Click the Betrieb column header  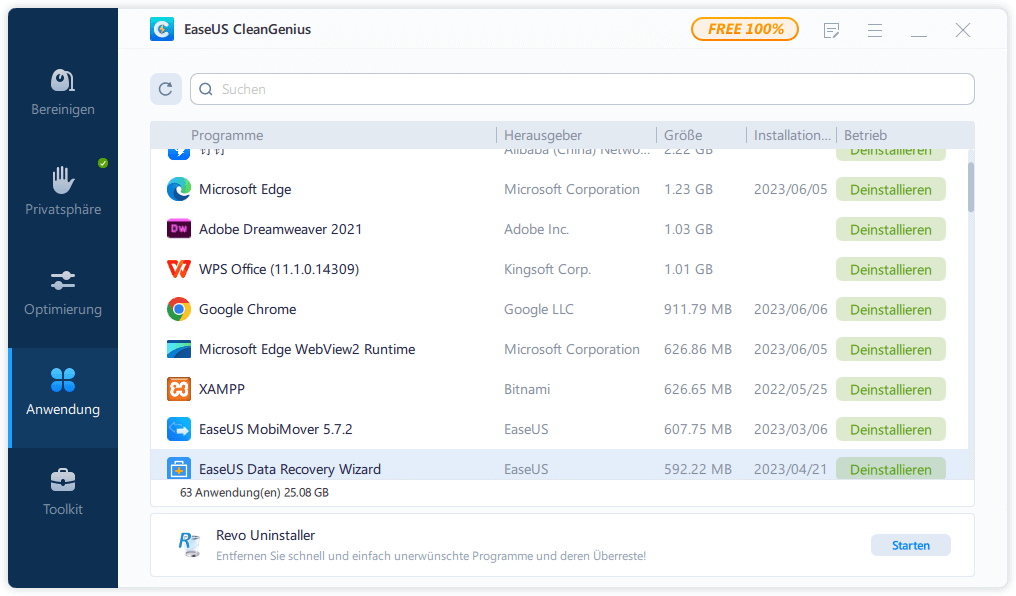(x=865, y=135)
